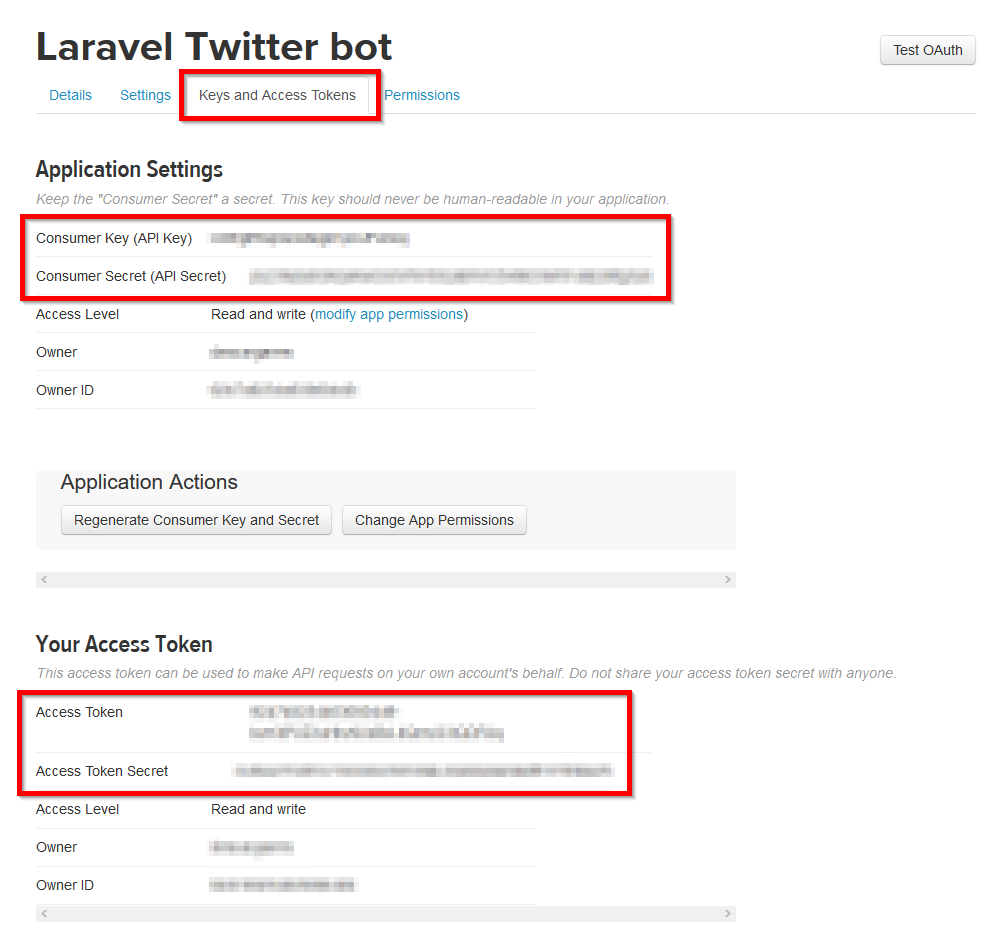Click the blurred Access Token value
Screen dimensions: 999x943
(x=376, y=723)
